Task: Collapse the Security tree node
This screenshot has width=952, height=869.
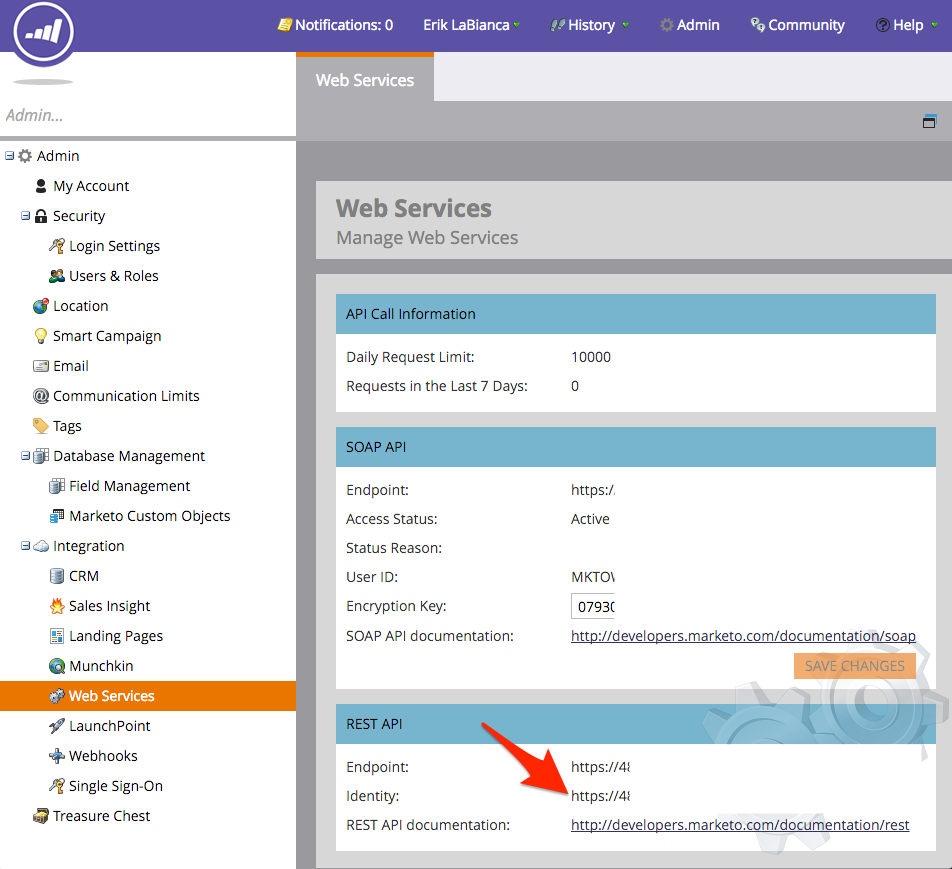Action: coord(26,216)
